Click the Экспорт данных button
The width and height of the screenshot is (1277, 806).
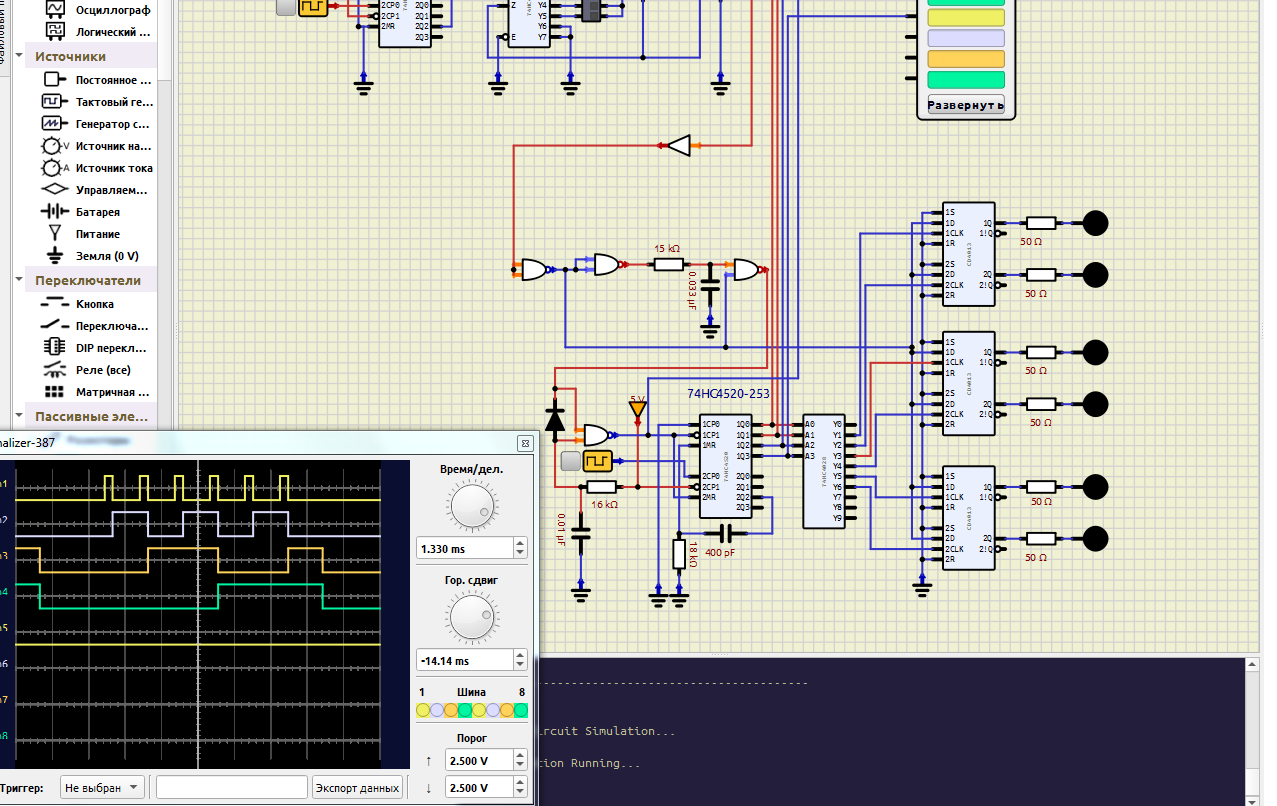[x=358, y=787]
